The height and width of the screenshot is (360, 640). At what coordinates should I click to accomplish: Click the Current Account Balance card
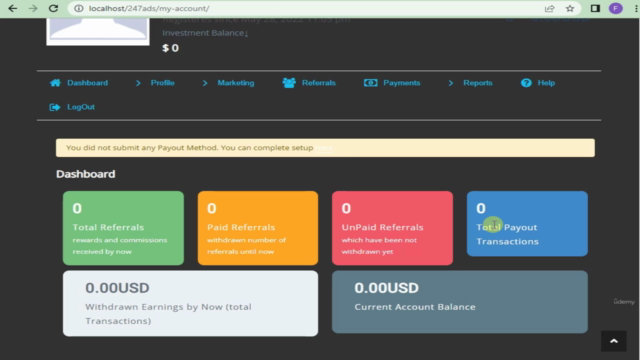(x=460, y=302)
